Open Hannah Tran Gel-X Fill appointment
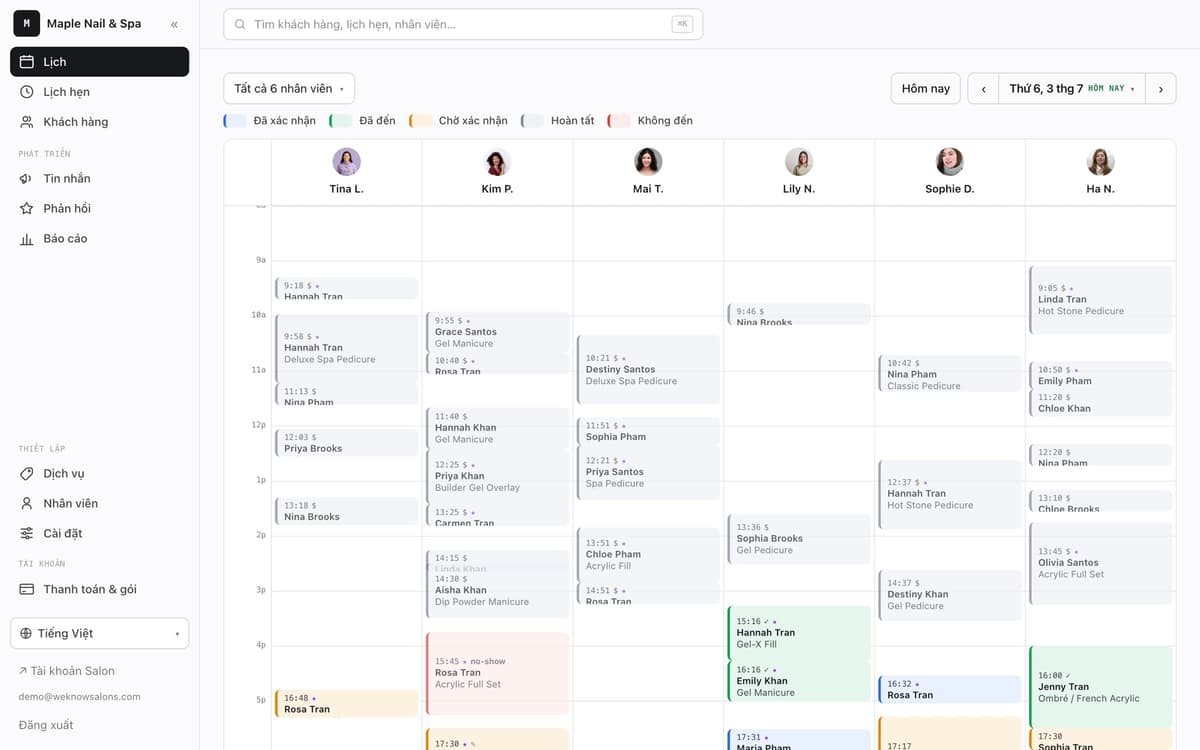 (799, 632)
